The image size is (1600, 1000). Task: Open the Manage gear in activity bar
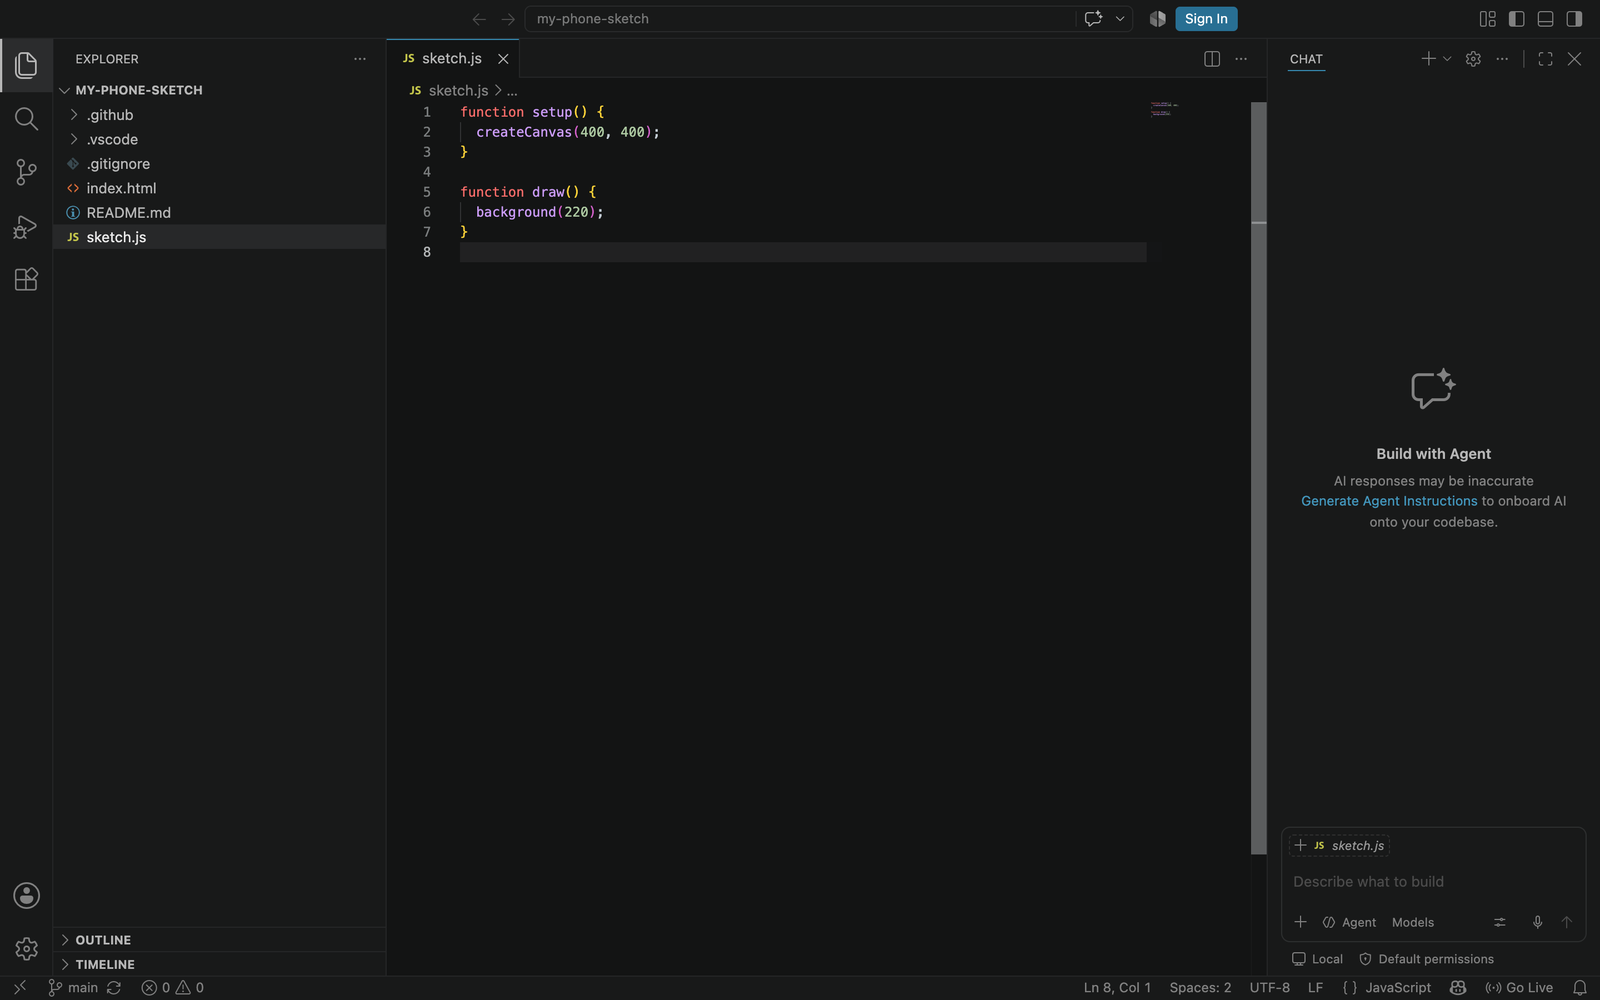tap(26, 948)
